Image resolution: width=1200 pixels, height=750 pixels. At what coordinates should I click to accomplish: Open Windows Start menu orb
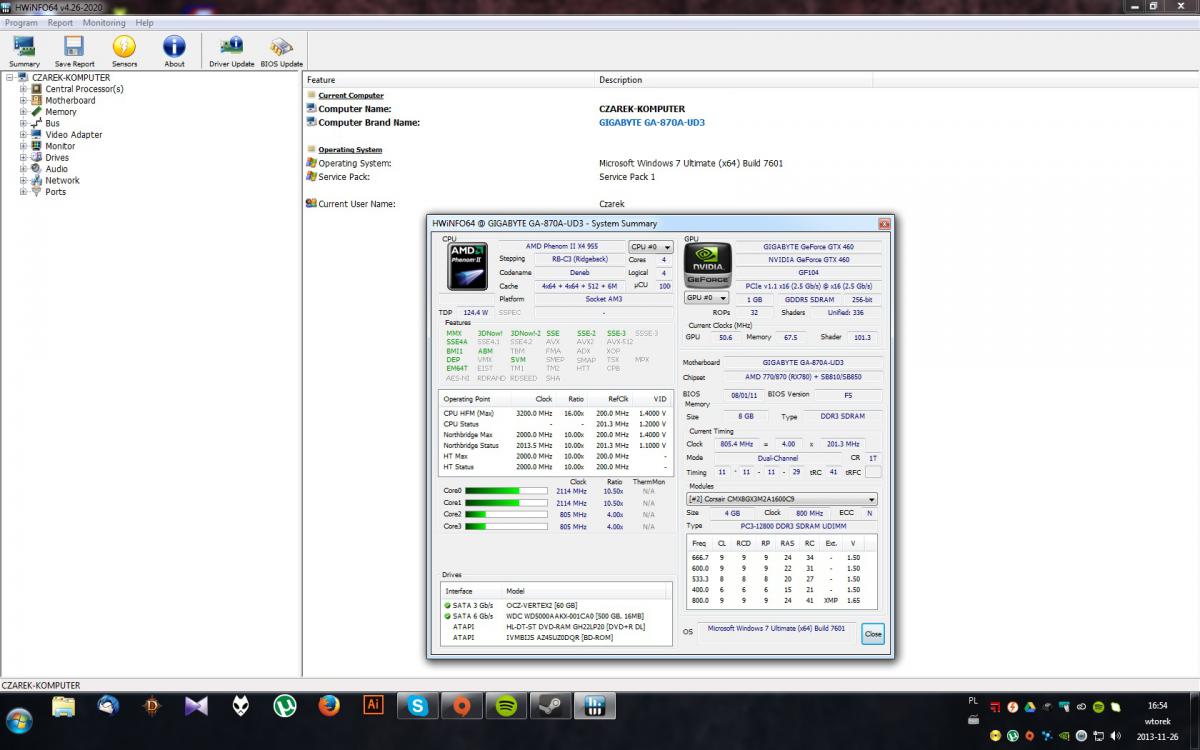(x=19, y=719)
